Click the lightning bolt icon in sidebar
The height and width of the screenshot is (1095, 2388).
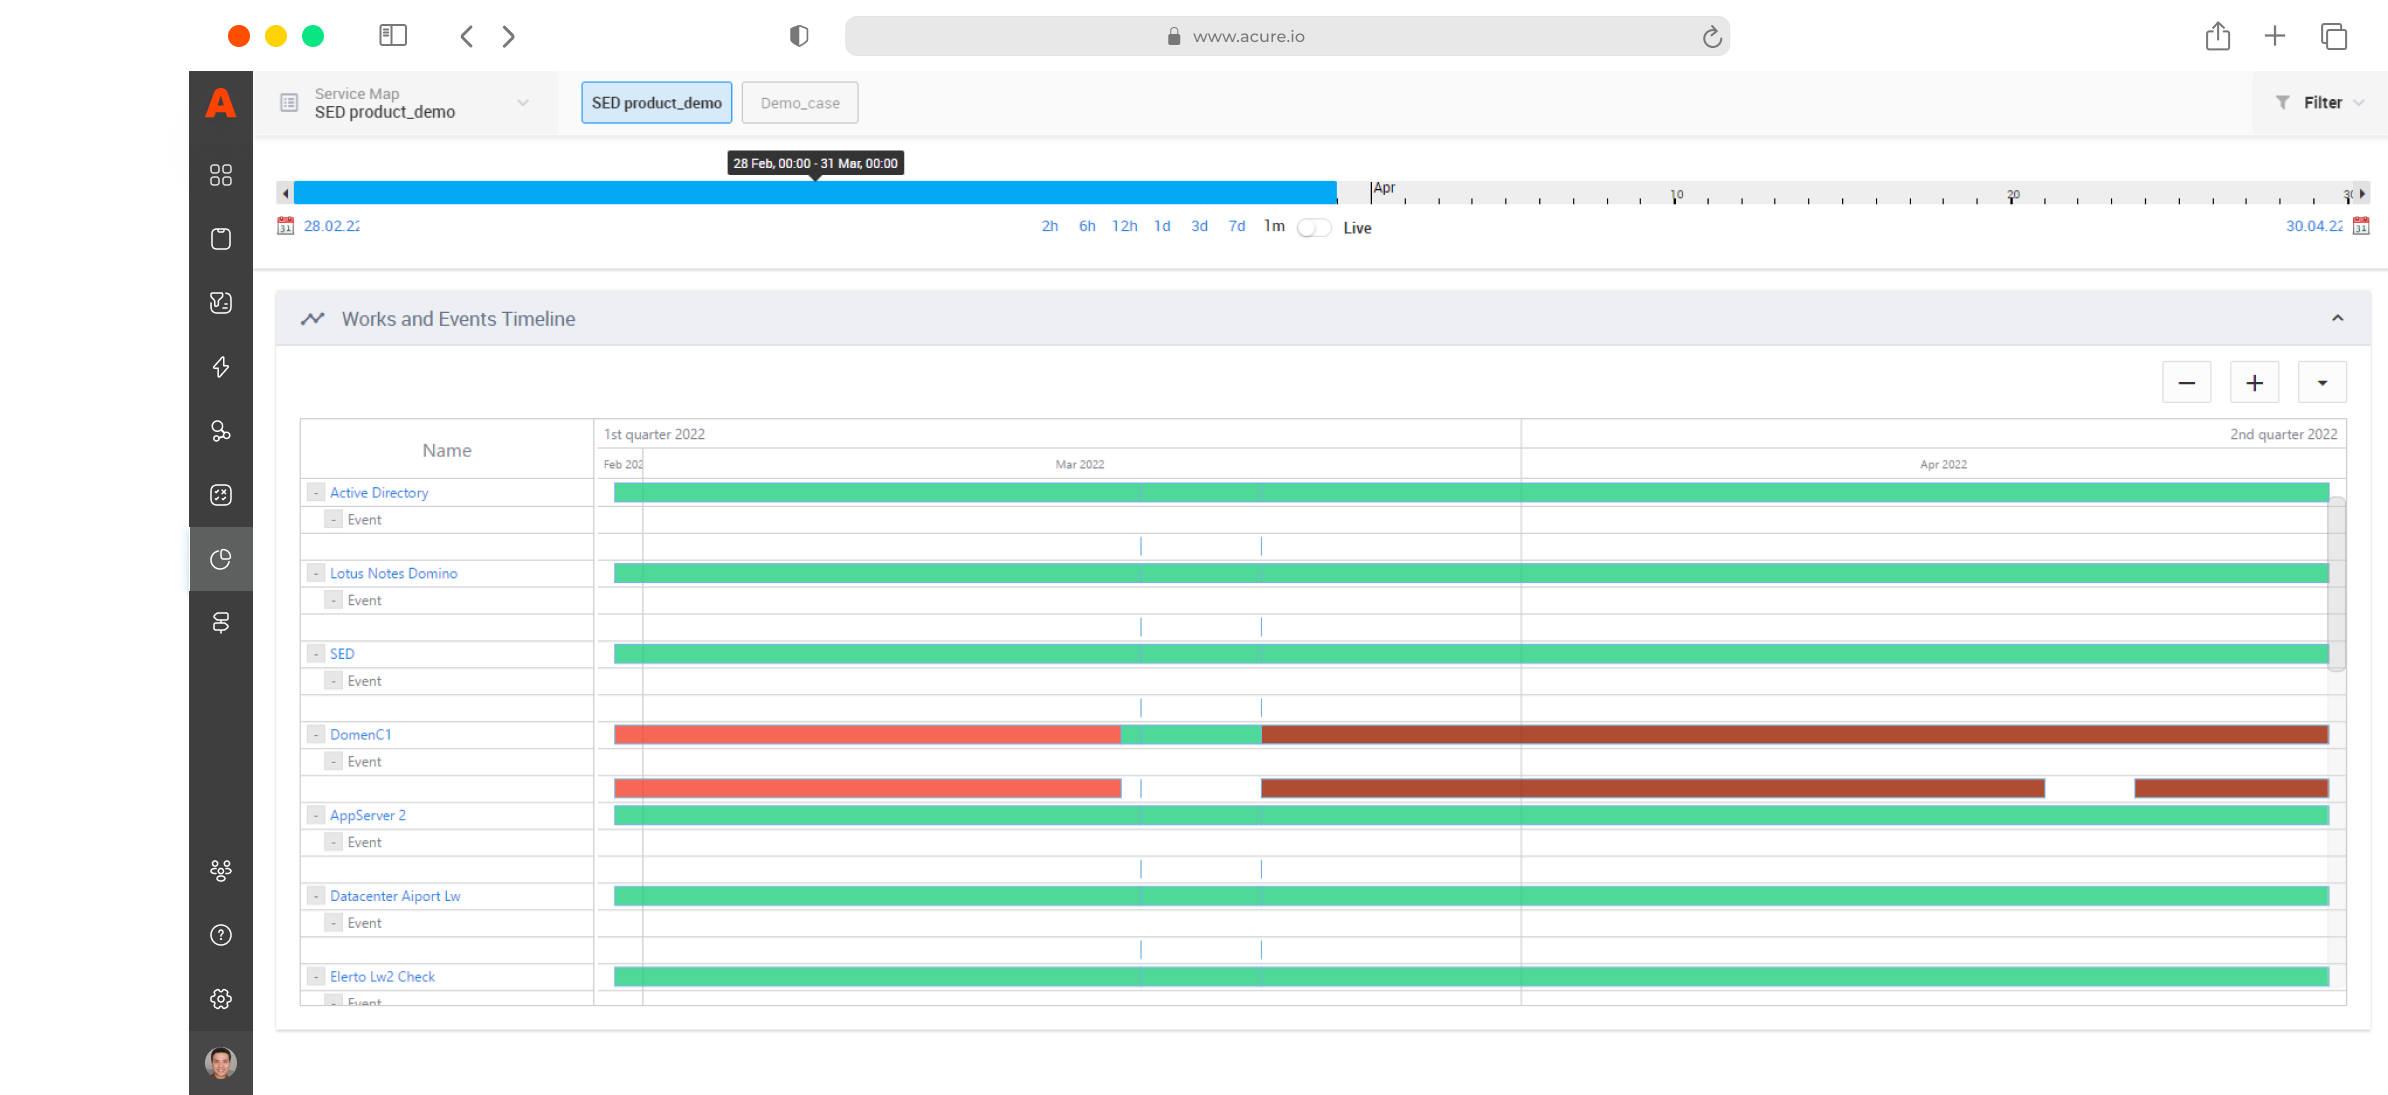[221, 367]
